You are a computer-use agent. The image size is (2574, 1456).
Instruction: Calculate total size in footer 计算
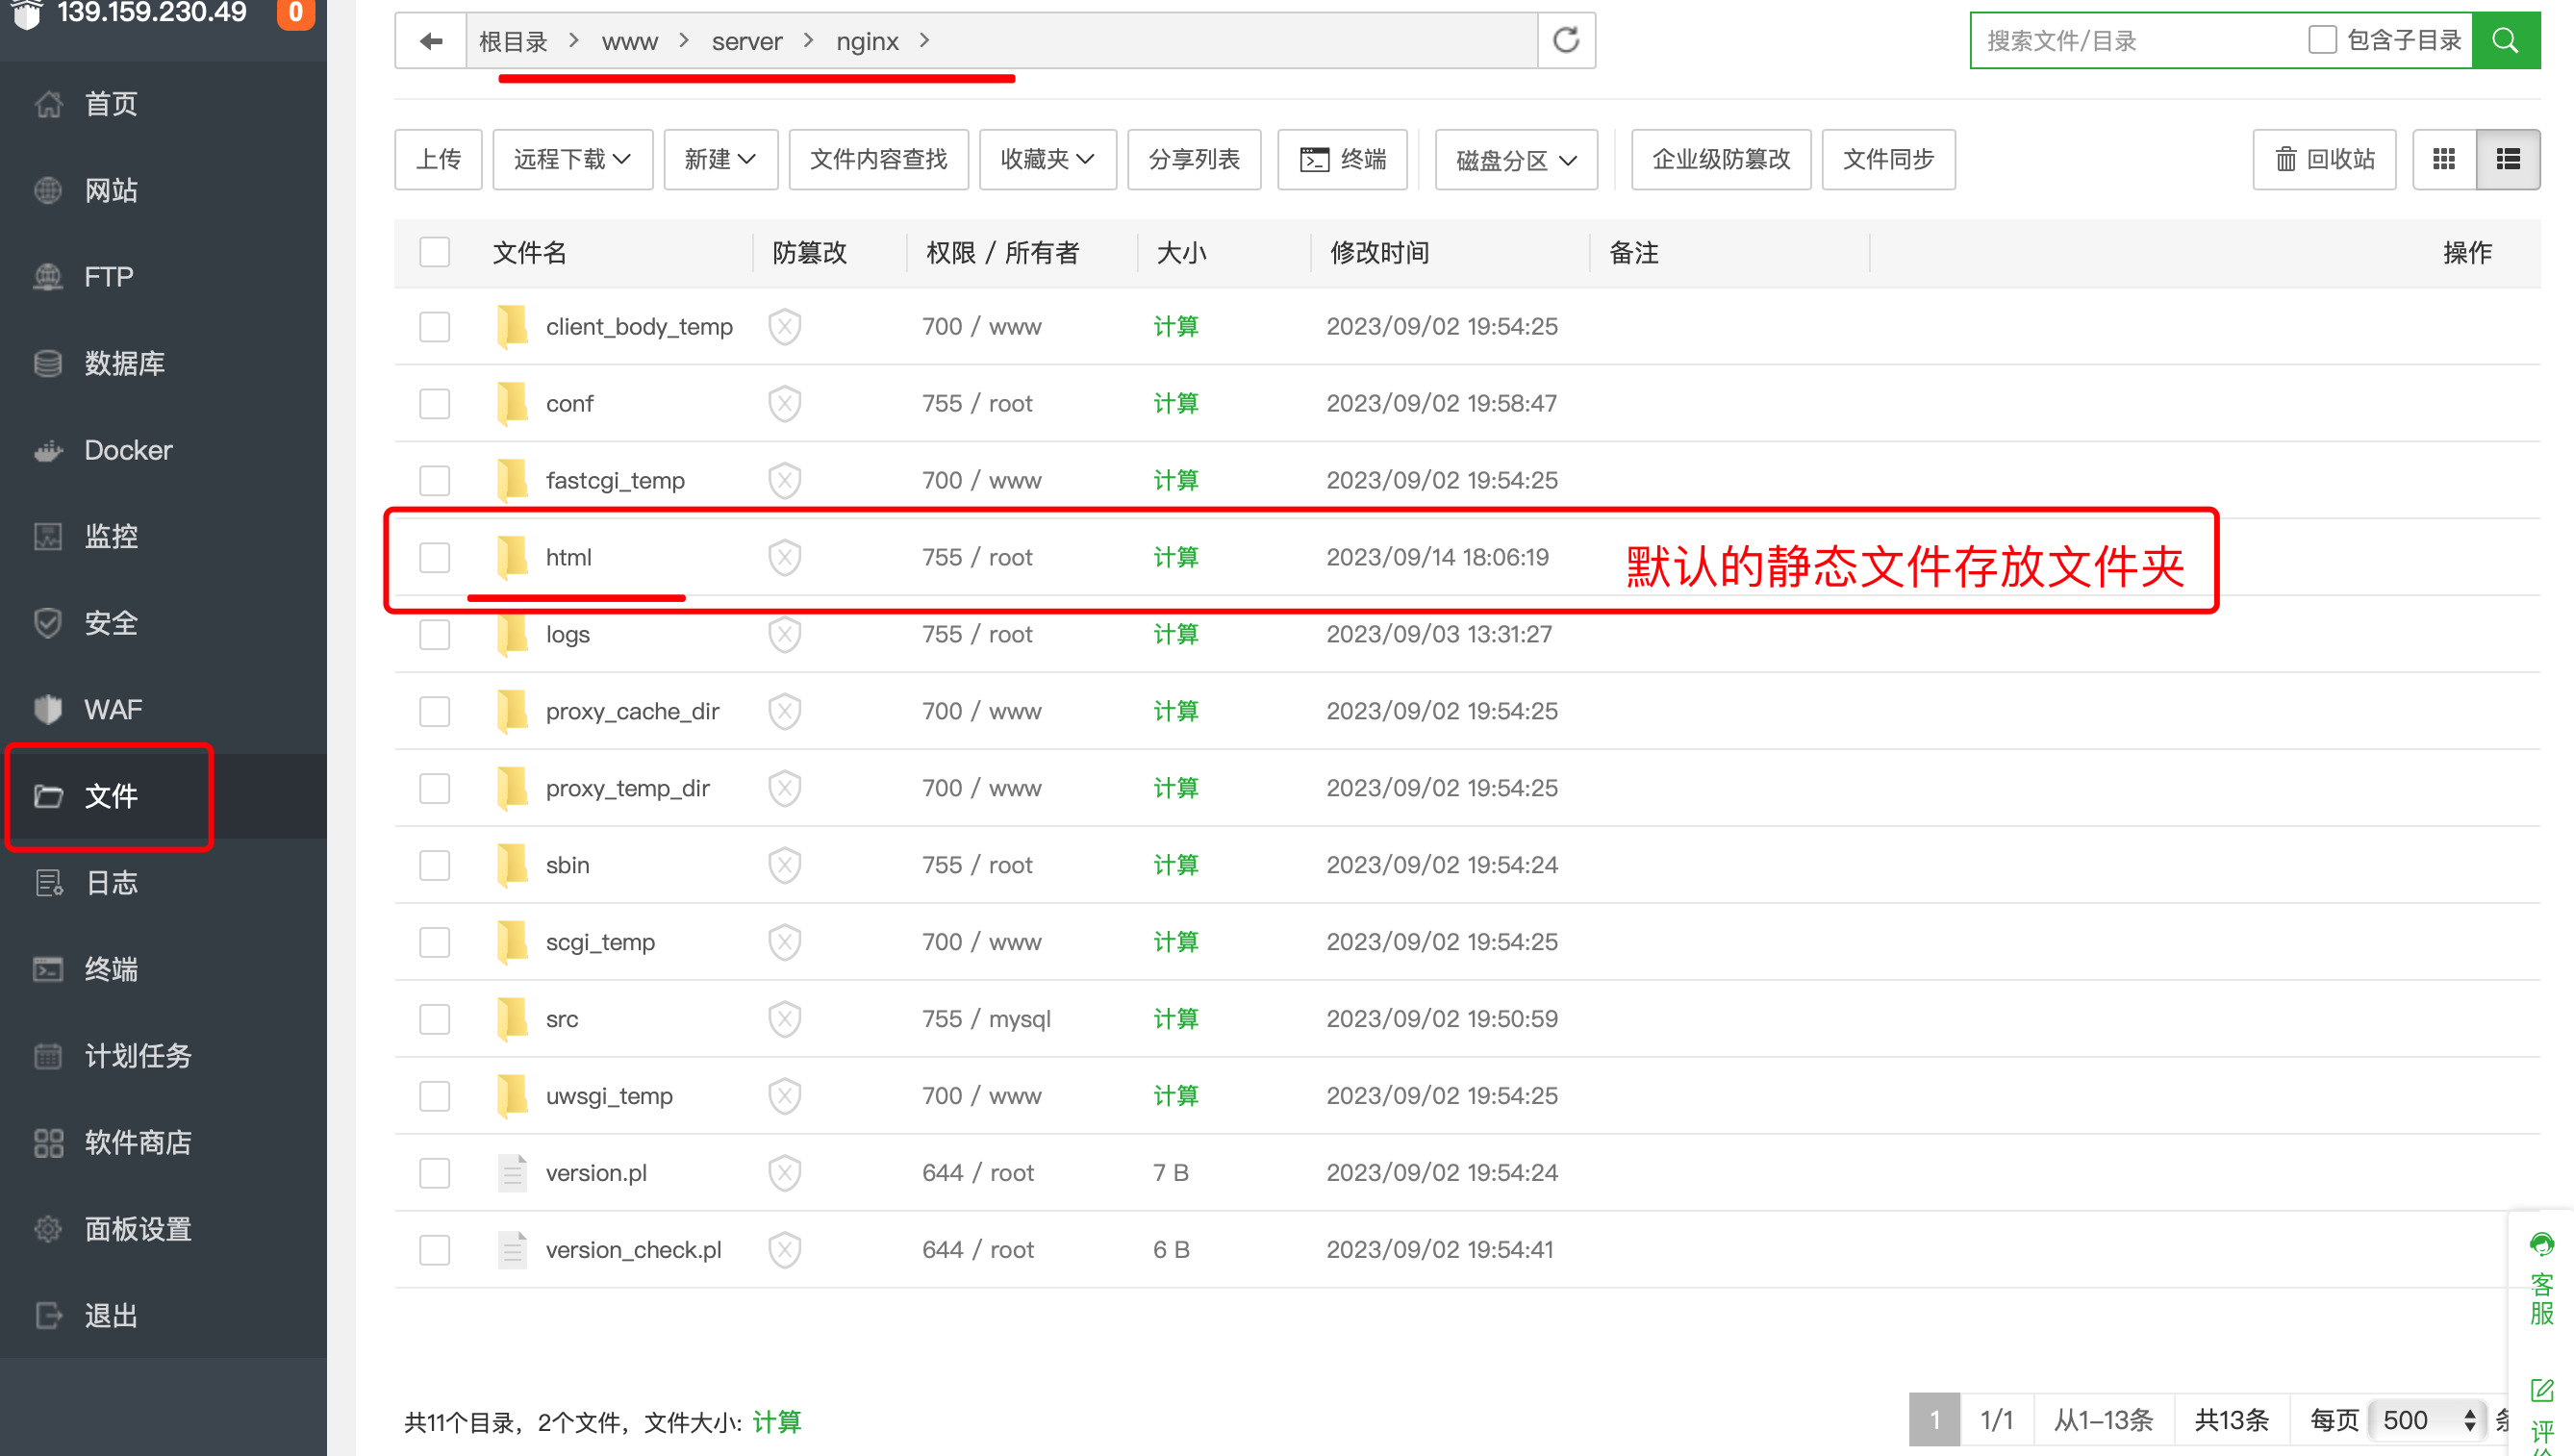[x=776, y=1421]
